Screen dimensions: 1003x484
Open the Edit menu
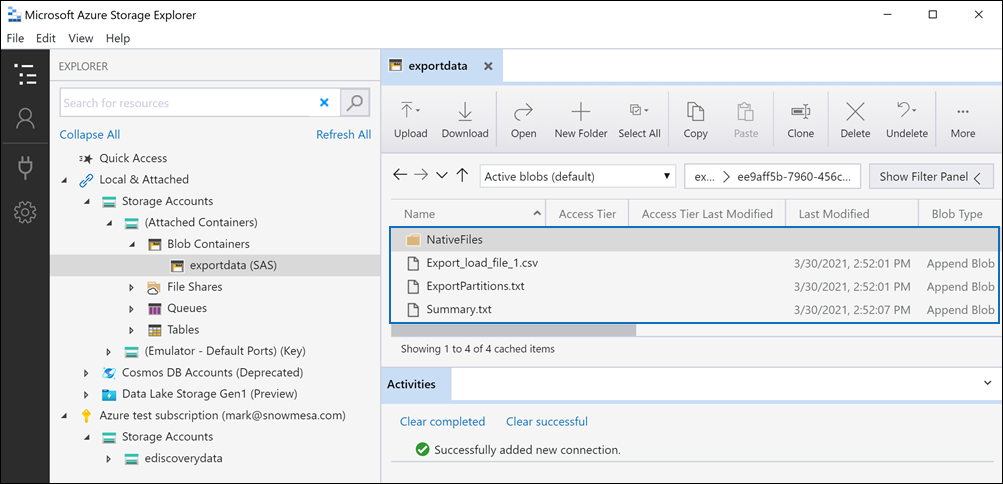pos(46,38)
